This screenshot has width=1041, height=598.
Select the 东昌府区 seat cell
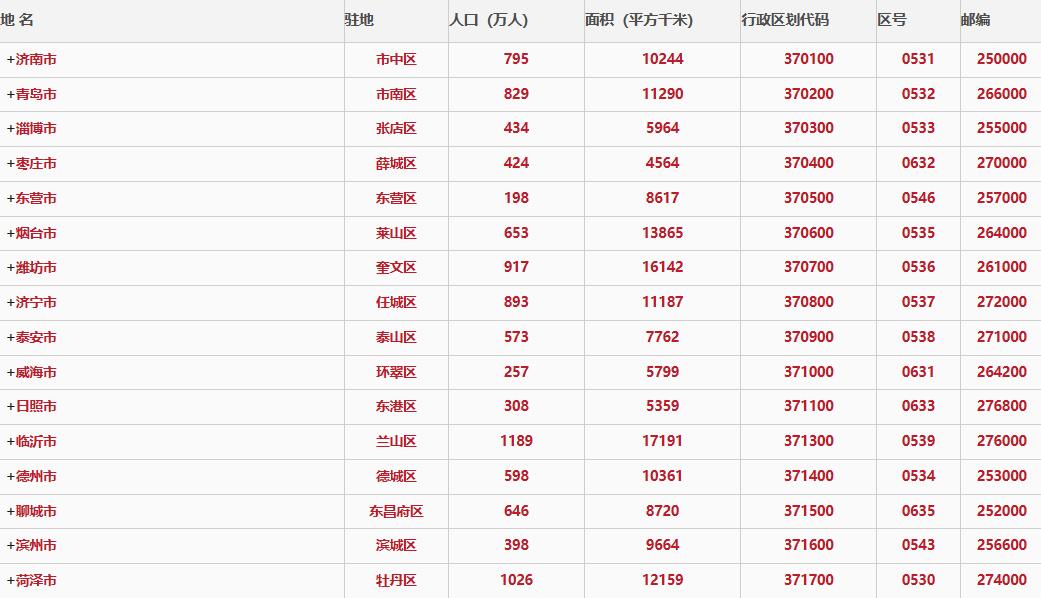tap(396, 512)
